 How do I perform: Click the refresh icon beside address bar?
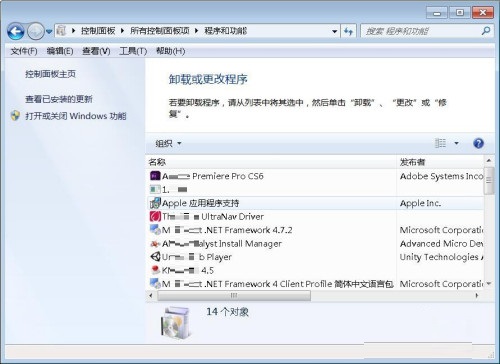[348, 32]
